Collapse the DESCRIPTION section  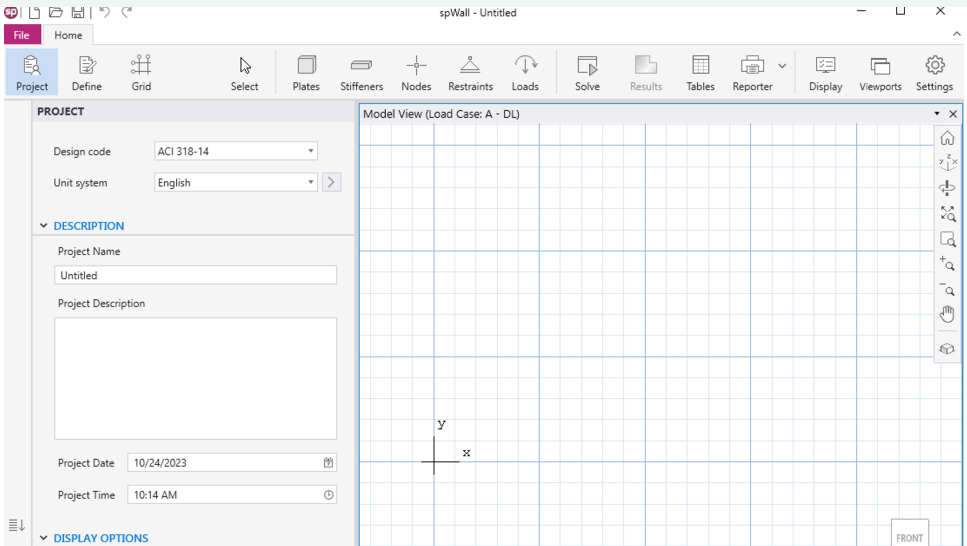pyautogui.click(x=44, y=226)
